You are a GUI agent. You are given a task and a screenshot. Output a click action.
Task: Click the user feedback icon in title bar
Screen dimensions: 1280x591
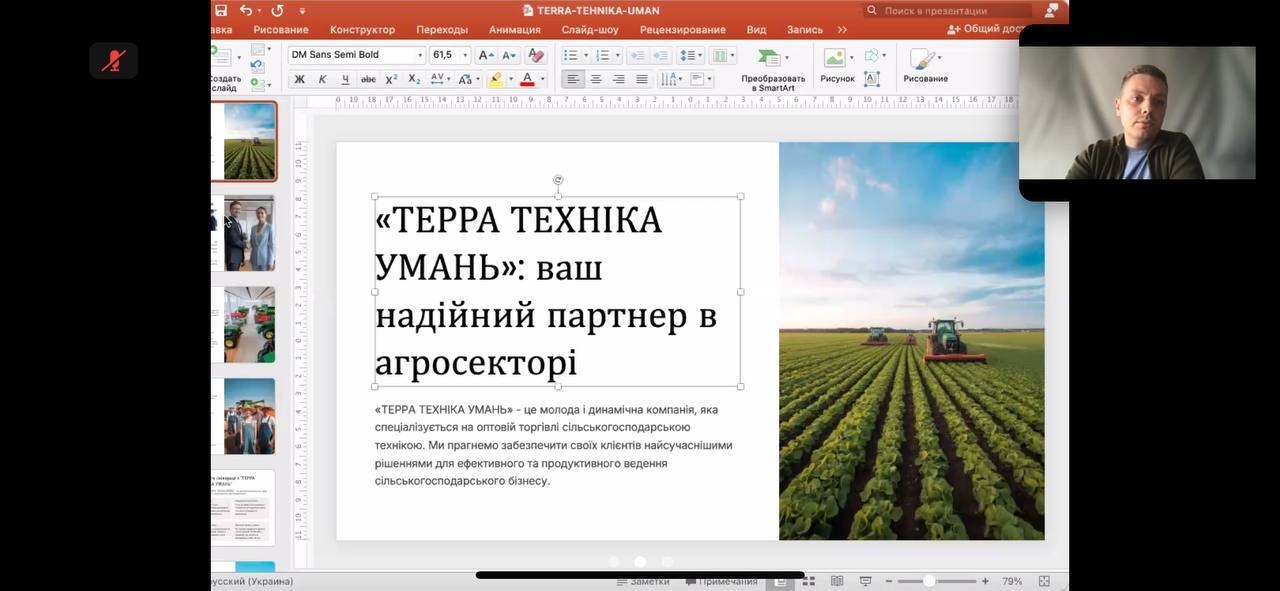click(x=1051, y=10)
